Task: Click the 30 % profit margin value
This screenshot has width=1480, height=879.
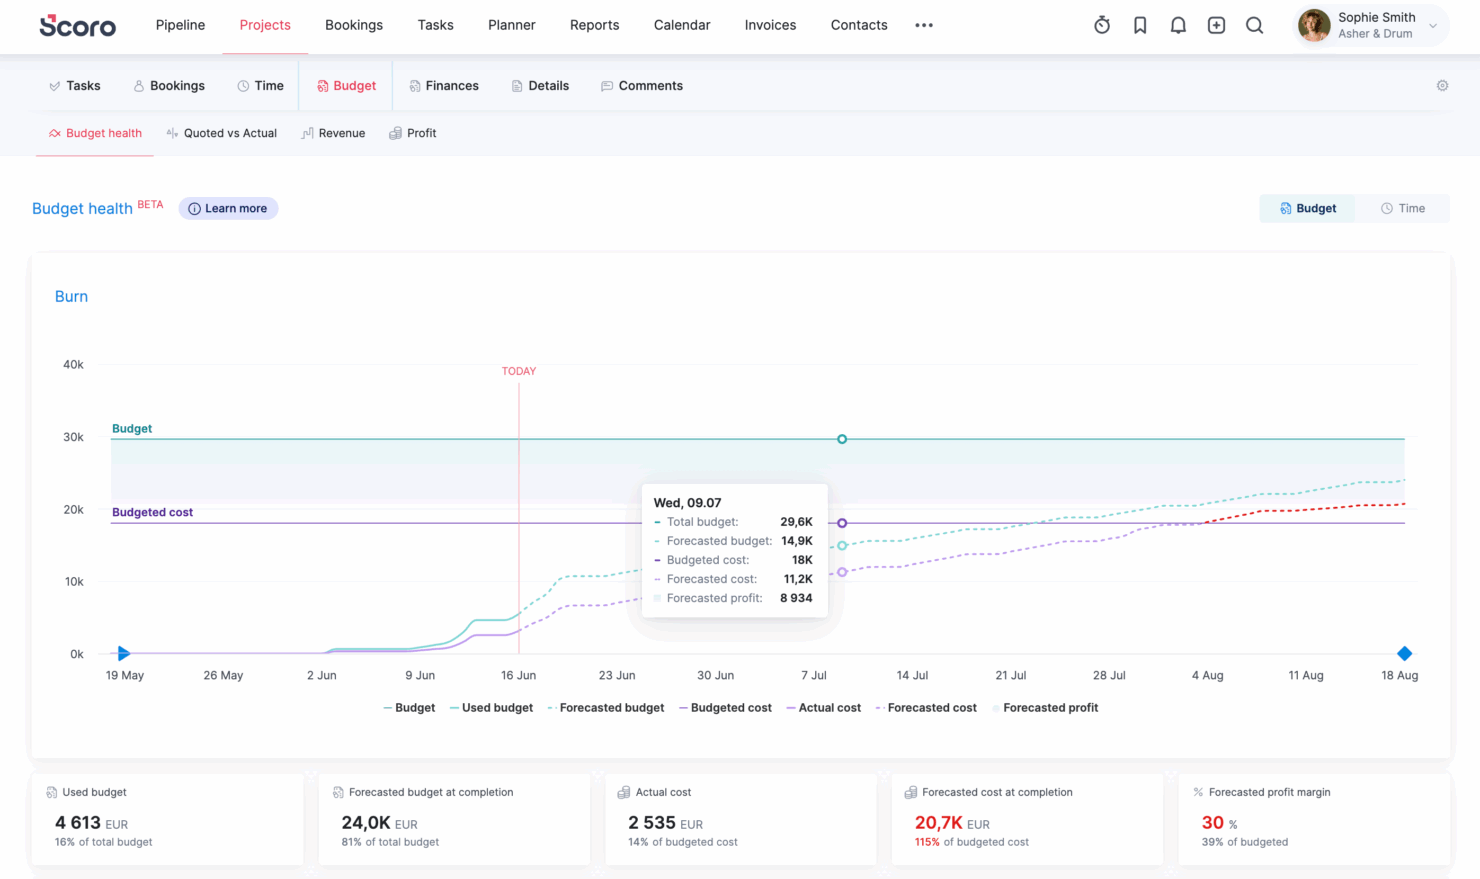Action: pos(1220,823)
